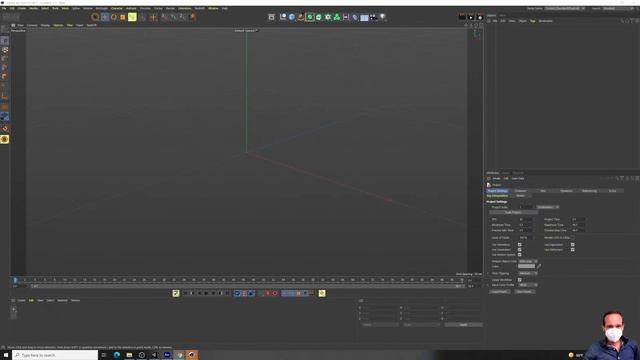Image resolution: width=640 pixels, height=360 pixels.
Task: Expand the View Clipping disclosure arrow
Action: tap(488, 273)
